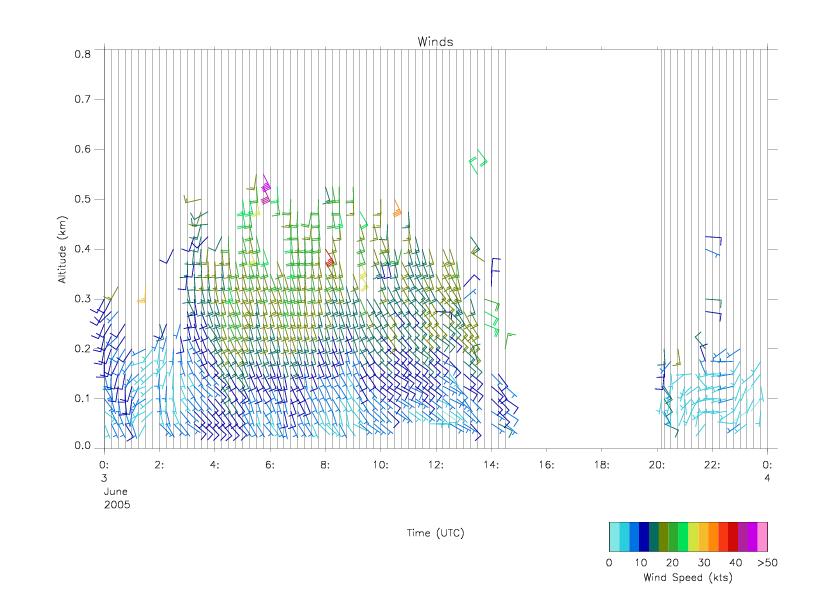Click the "14:" time tick label
This screenshot has height=611, width=827.
[491, 465]
